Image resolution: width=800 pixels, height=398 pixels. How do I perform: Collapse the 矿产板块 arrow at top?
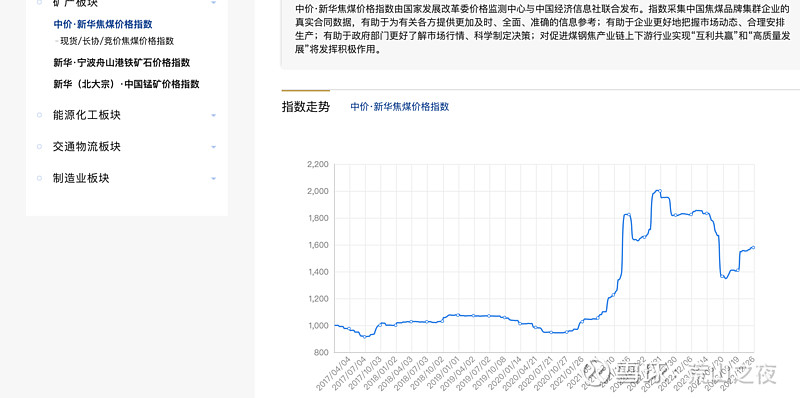coord(213,3)
